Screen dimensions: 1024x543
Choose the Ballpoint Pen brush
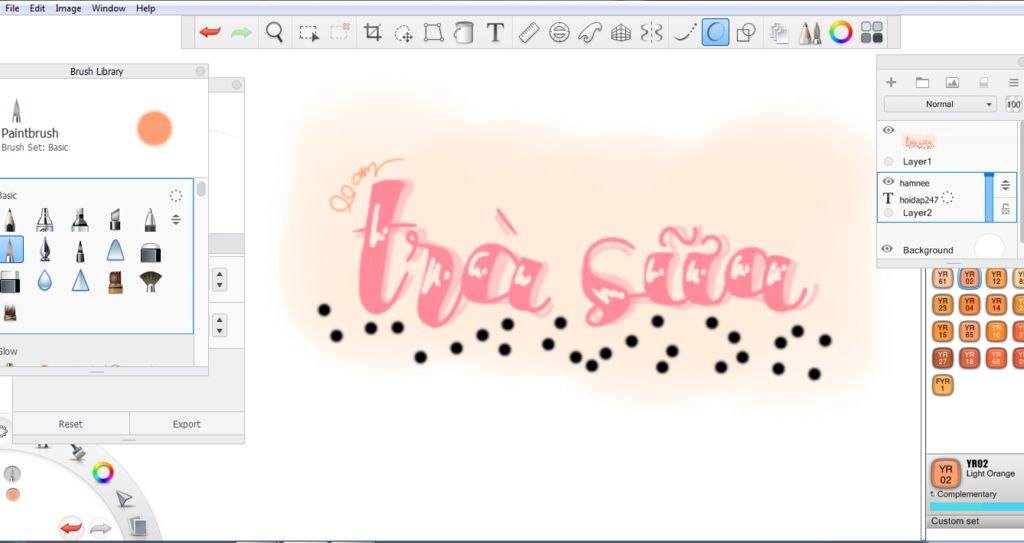(150, 220)
